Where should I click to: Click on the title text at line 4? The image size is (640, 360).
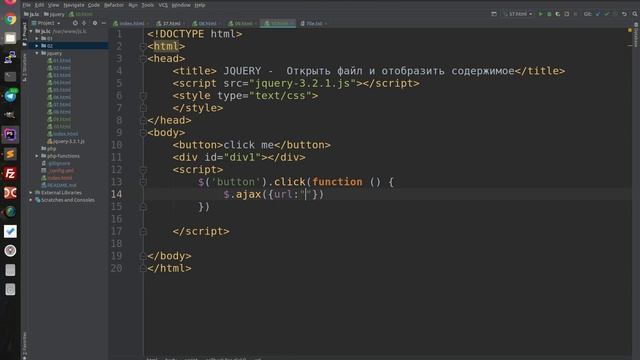[369, 71]
